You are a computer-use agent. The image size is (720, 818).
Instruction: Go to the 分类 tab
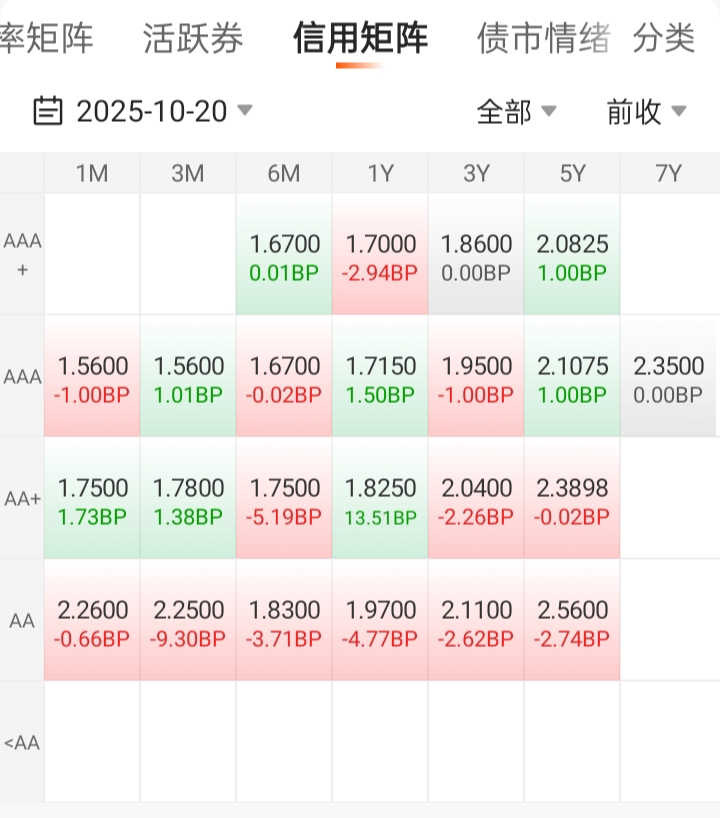tap(664, 39)
